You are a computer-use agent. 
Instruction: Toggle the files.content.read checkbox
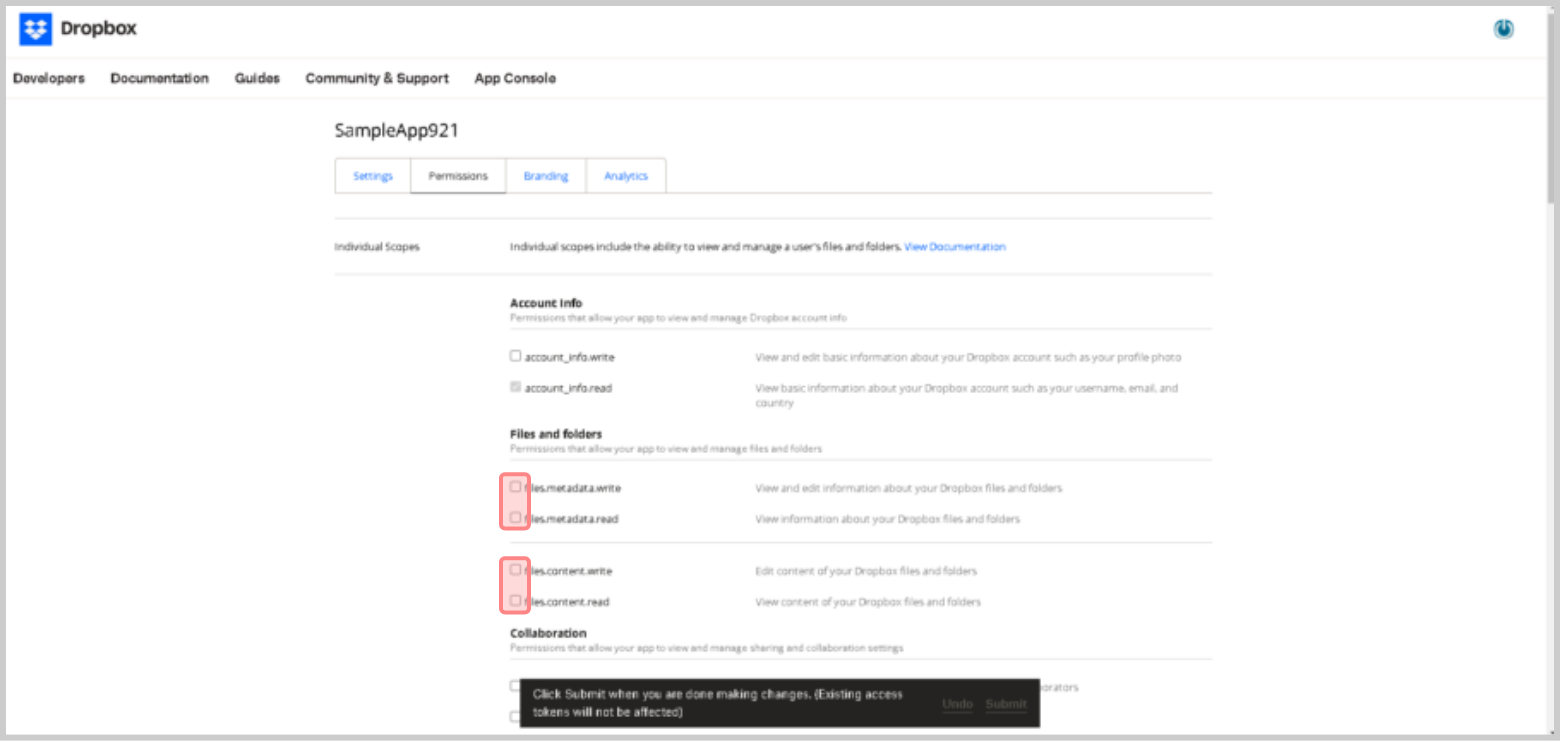pos(515,601)
